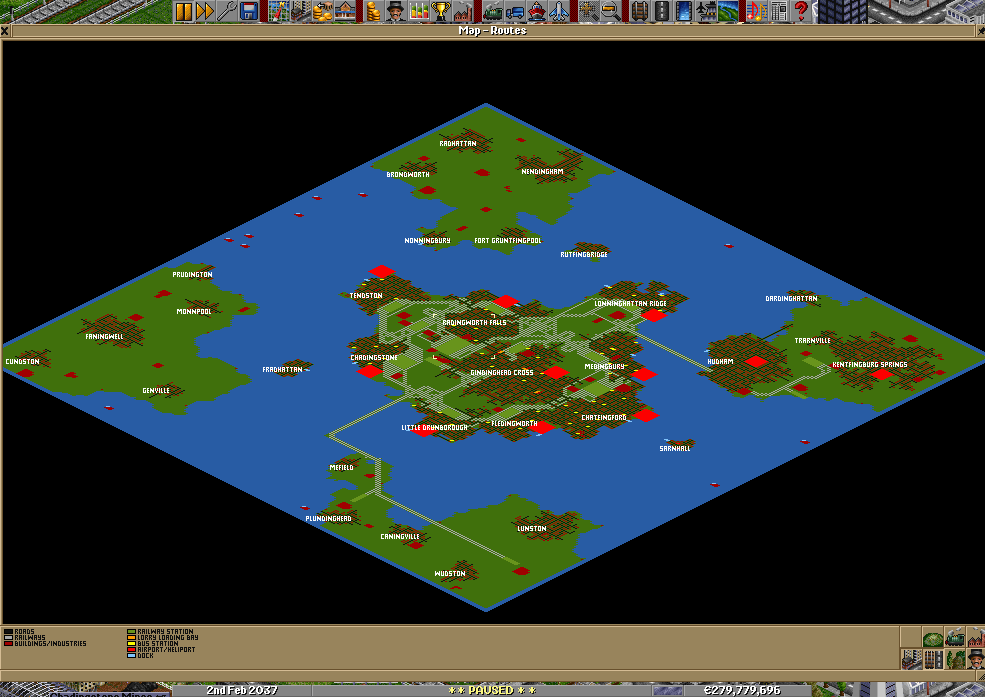Click the Faningwell town label
Screen dimensions: 985x697
click(x=104, y=337)
